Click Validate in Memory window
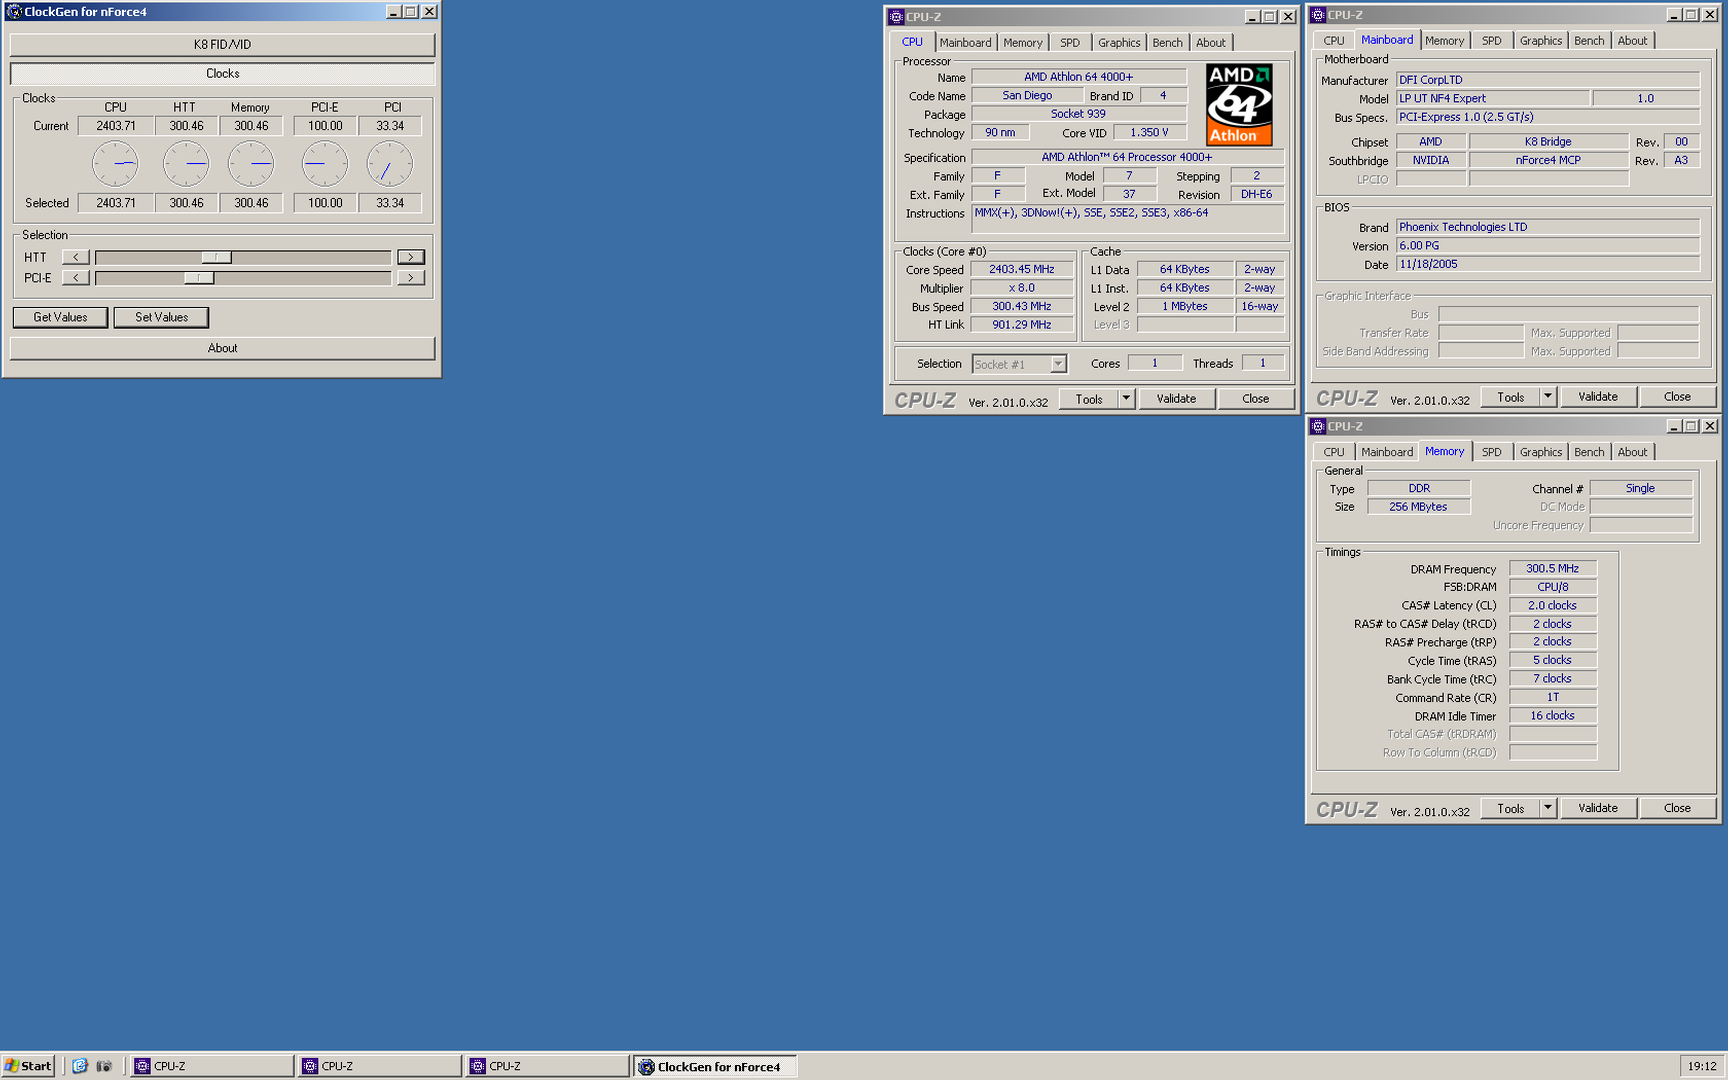Image resolution: width=1728 pixels, height=1080 pixels. [1598, 808]
